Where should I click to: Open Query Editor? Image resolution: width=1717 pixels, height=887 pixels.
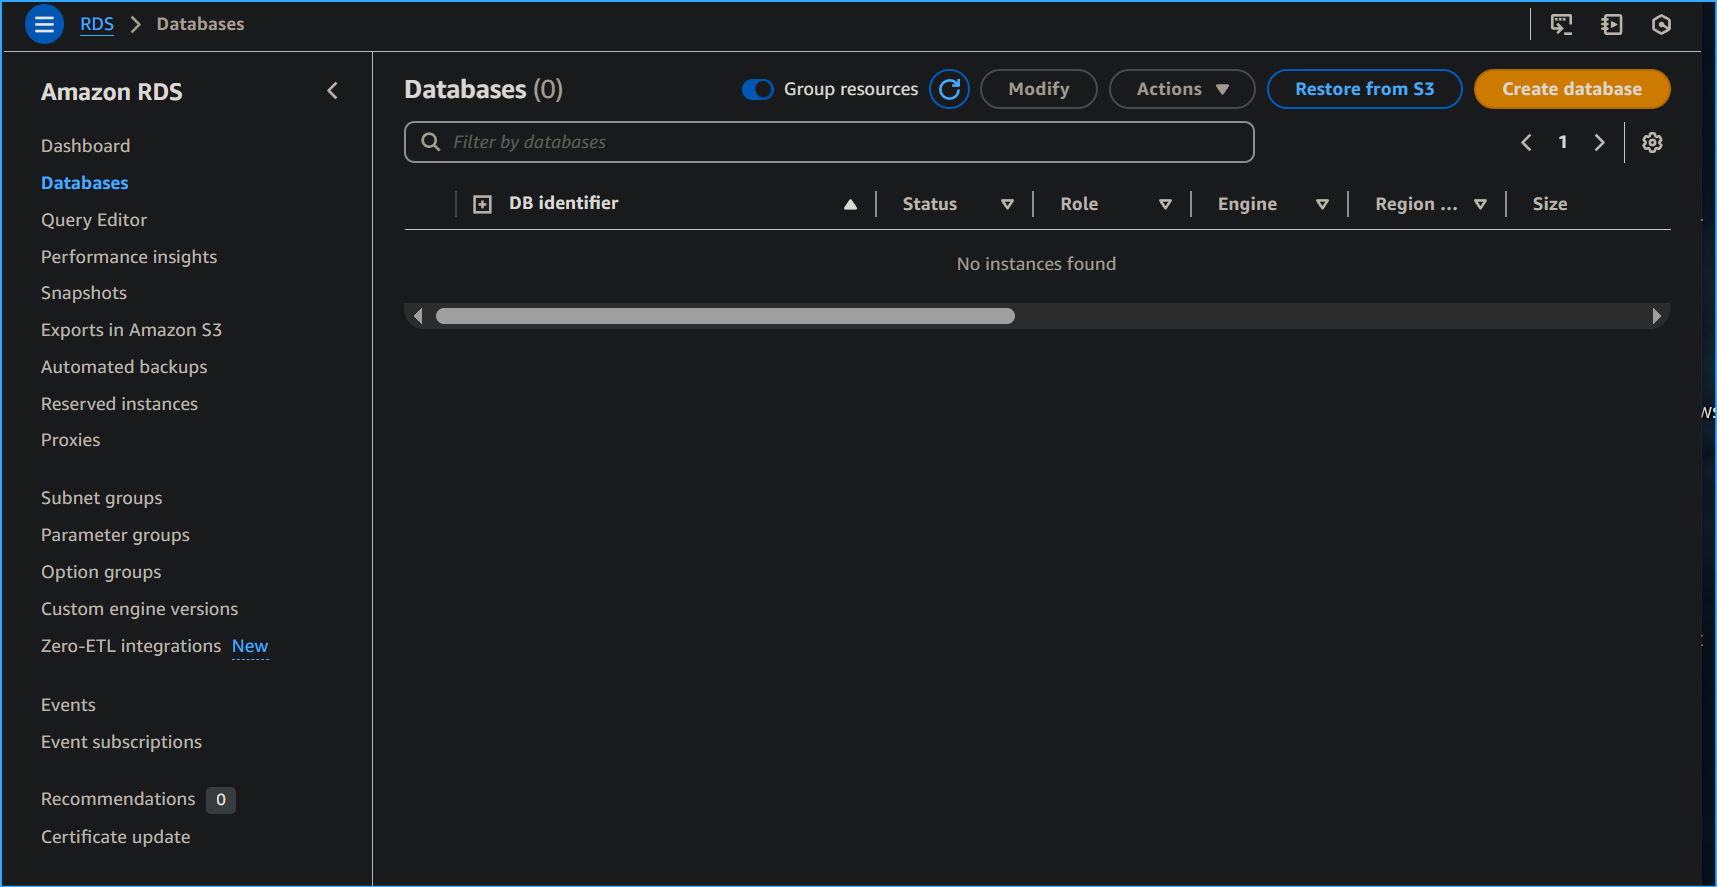point(94,220)
